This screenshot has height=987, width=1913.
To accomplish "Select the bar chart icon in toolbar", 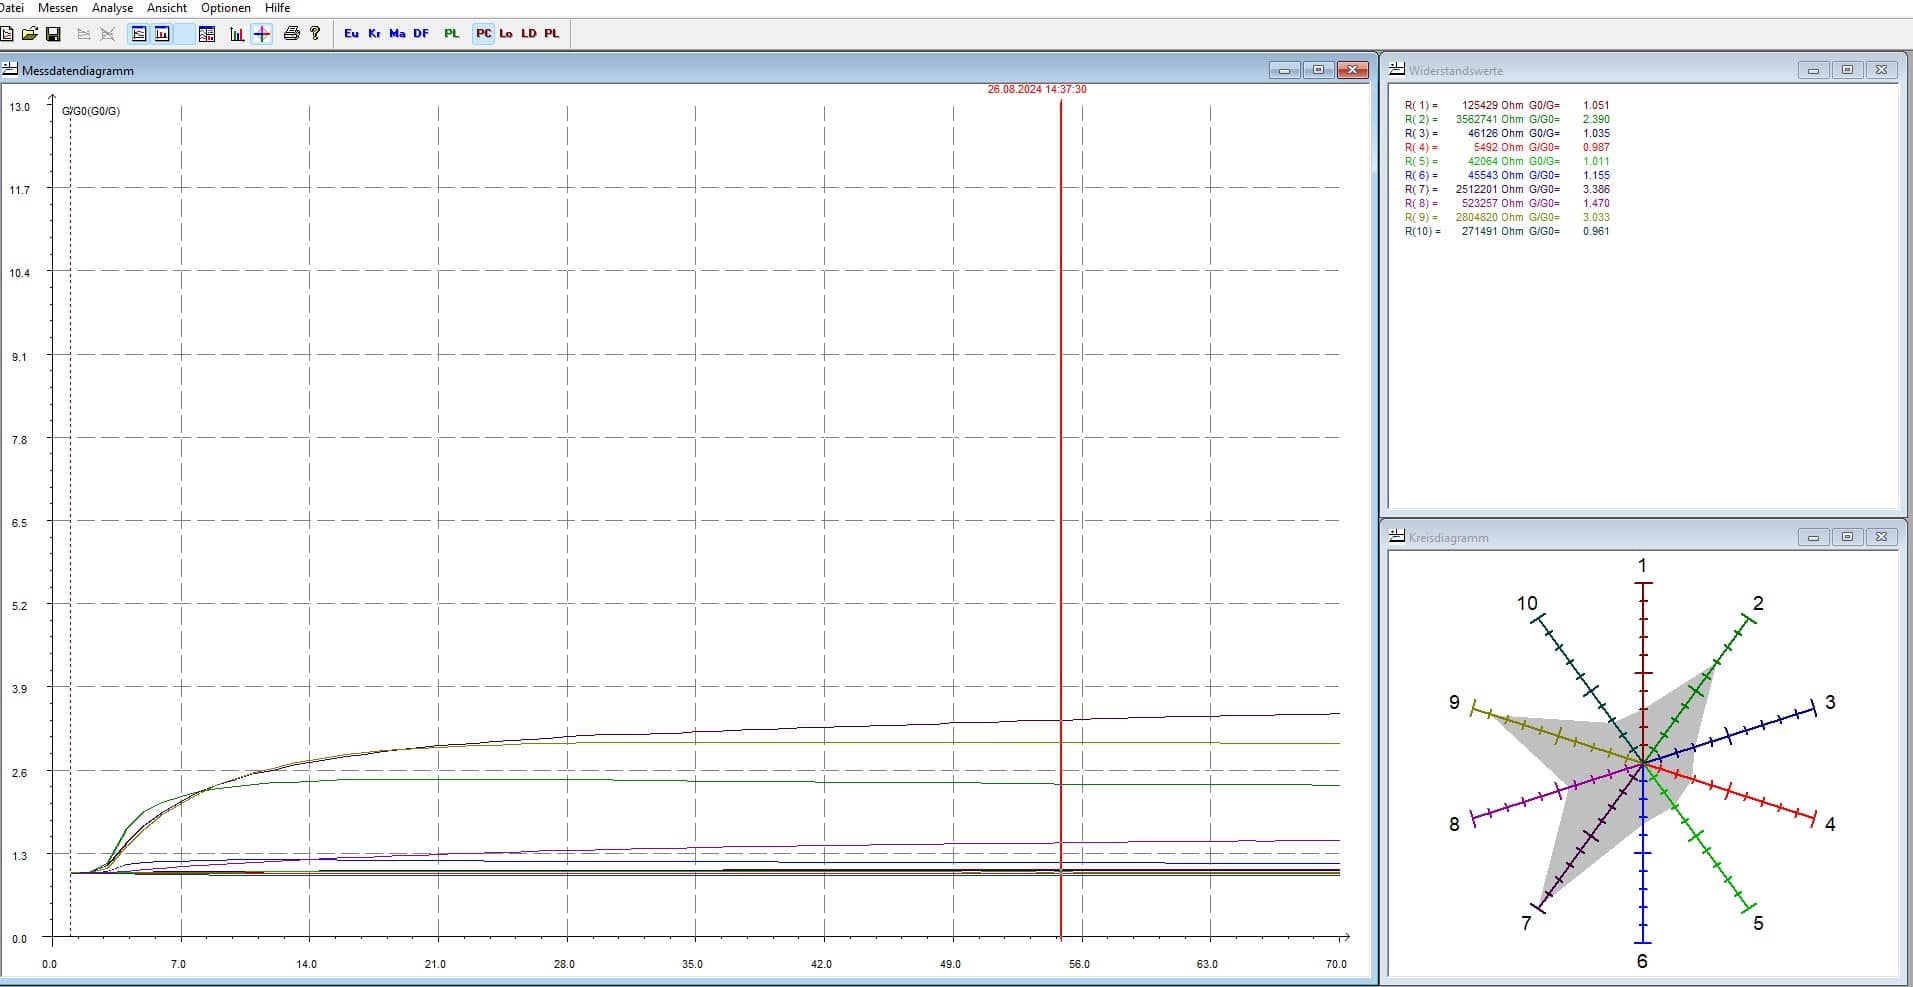I will click(x=237, y=34).
